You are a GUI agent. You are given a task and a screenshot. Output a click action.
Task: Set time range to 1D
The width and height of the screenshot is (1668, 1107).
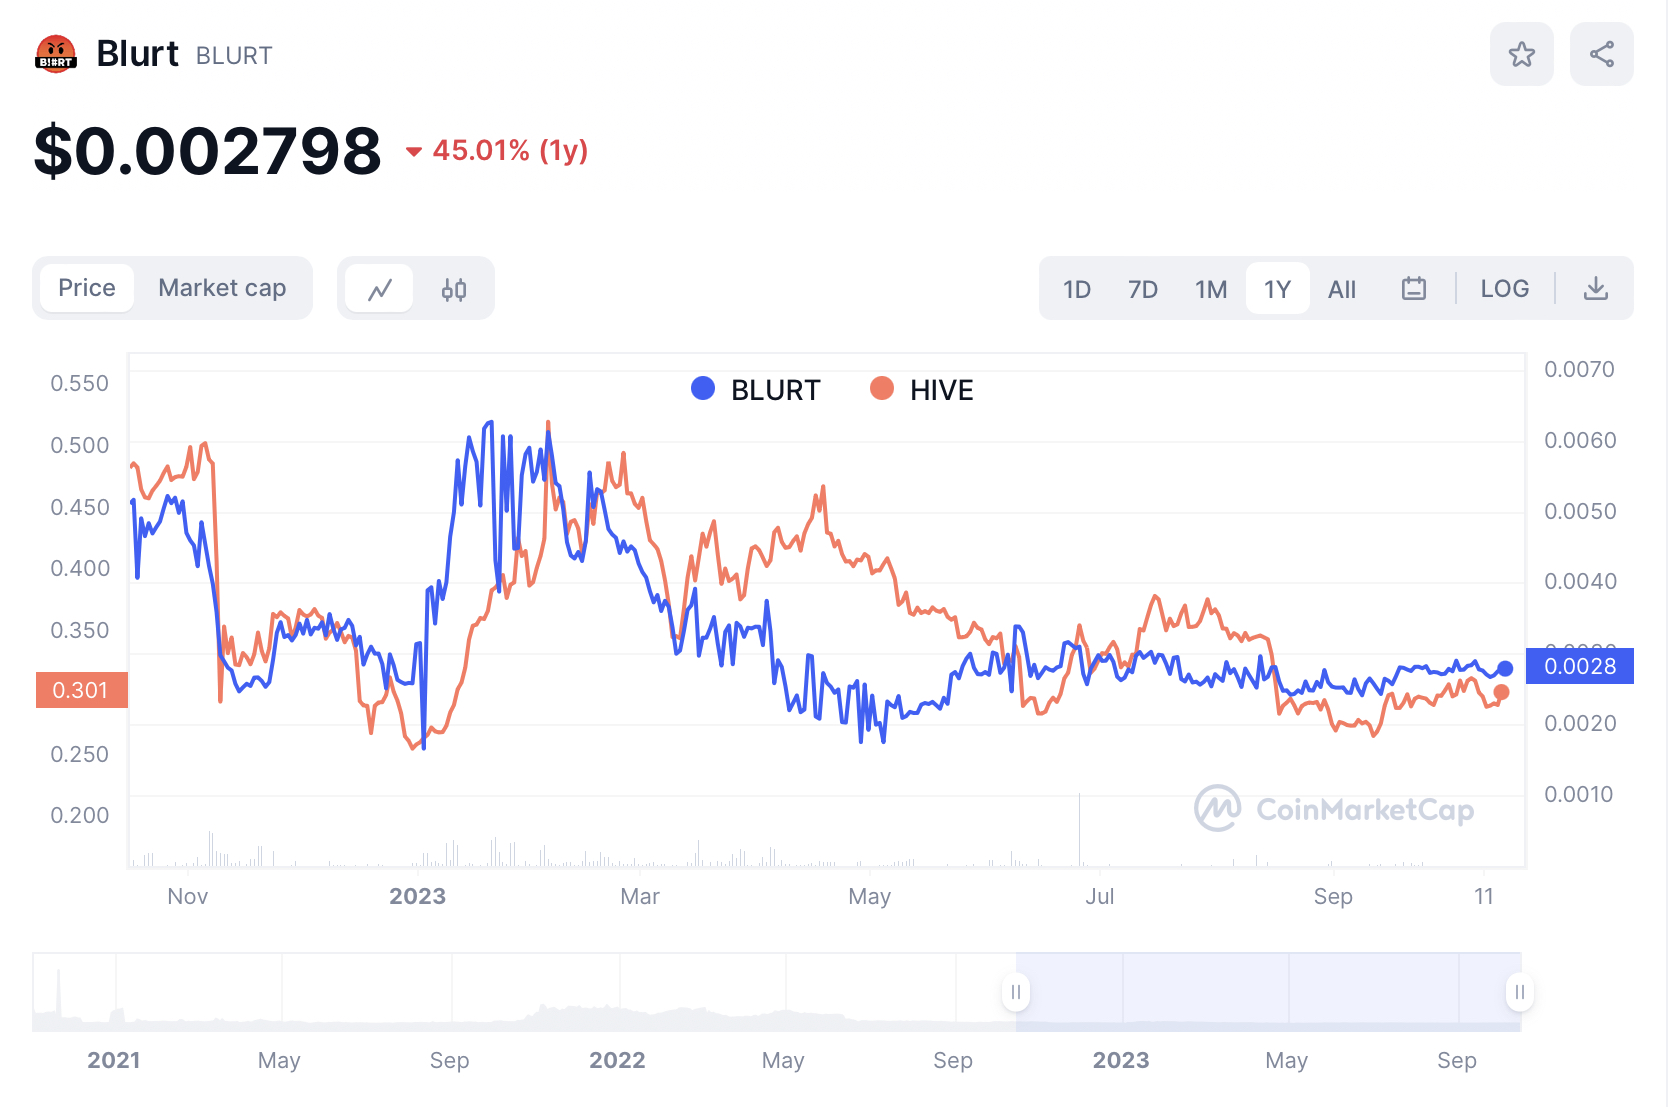[1076, 289]
